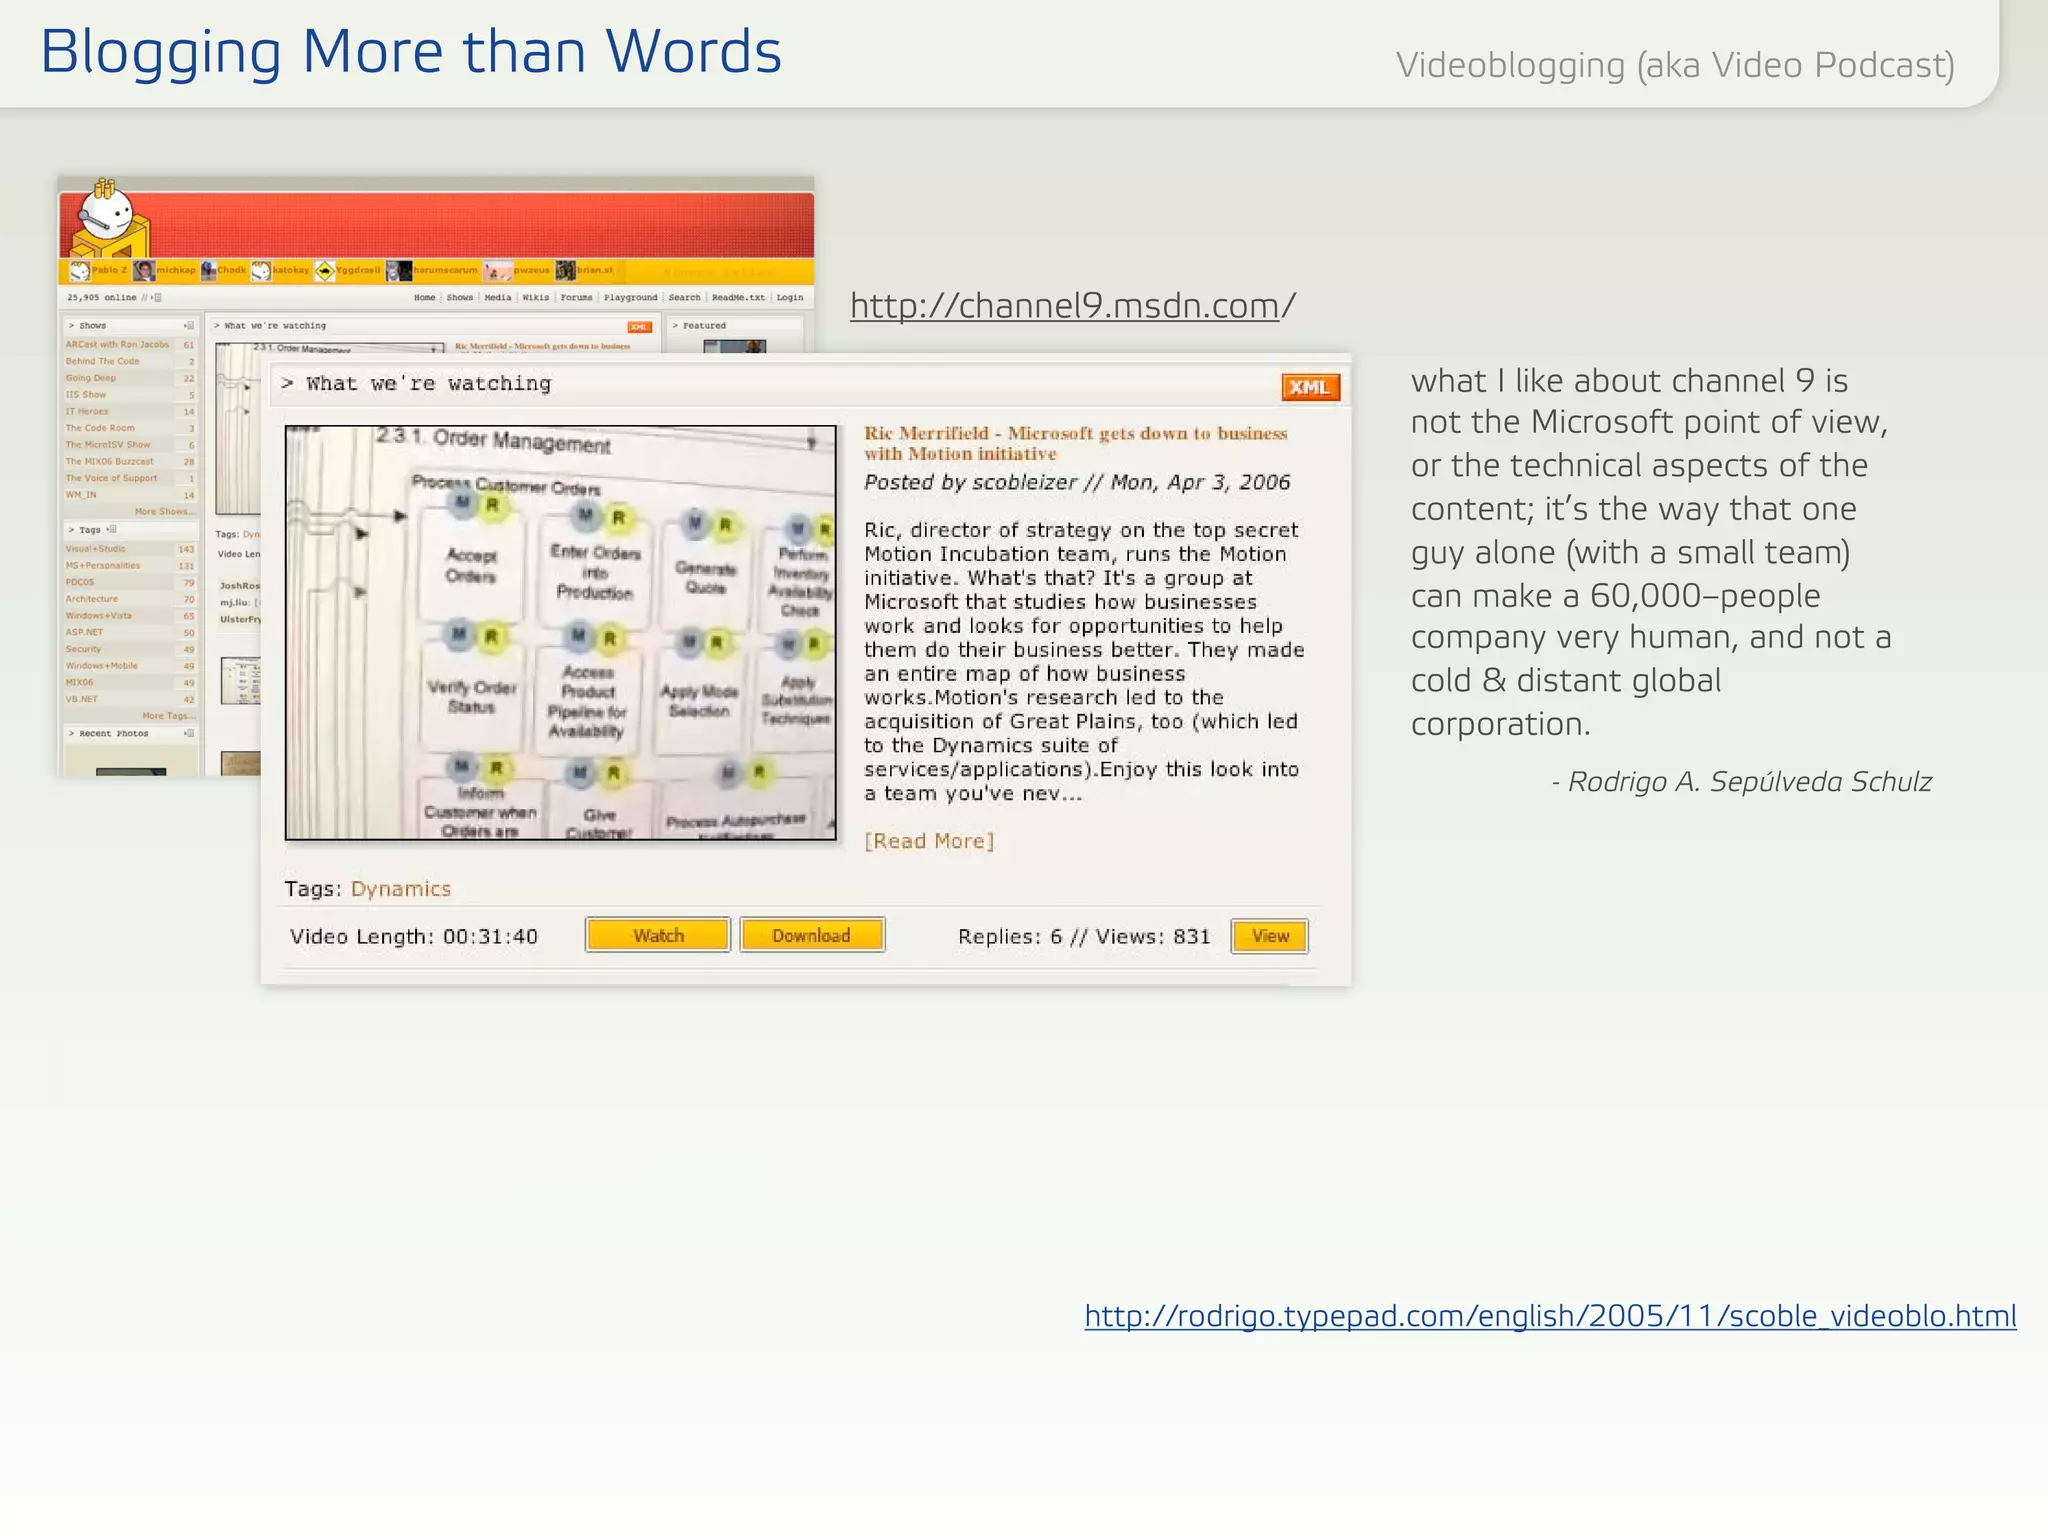Click the Login nav item
The width and height of the screenshot is (2048, 1536).
pyautogui.click(x=790, y=298)
